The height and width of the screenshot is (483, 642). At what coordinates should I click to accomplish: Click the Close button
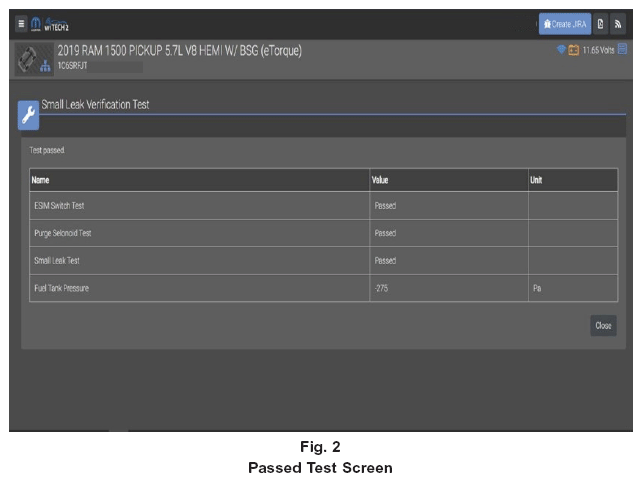pyautogui.click(x=603, y=325)
